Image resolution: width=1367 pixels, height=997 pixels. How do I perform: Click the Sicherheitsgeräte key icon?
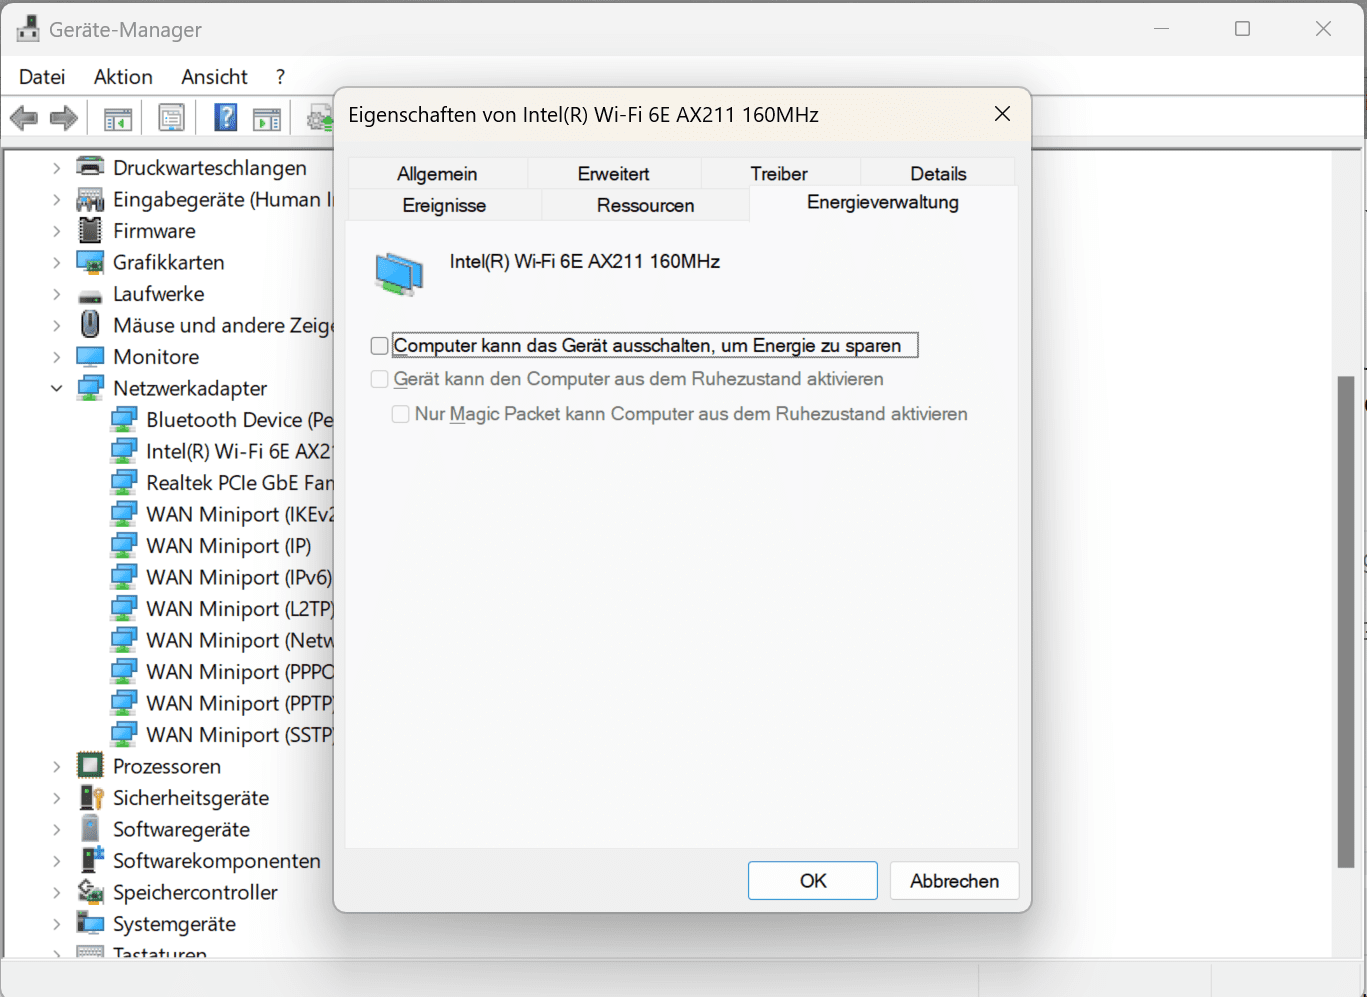[x=91, y=797]
